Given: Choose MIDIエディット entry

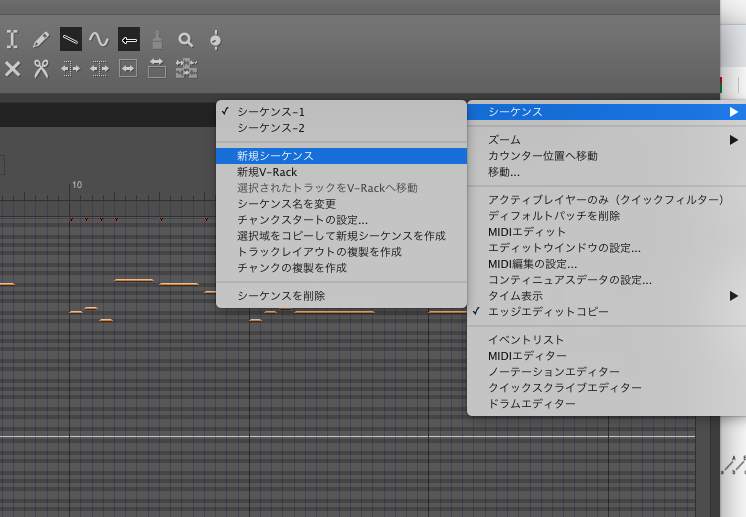Looking at the screenshot, I should coord(607,232).
